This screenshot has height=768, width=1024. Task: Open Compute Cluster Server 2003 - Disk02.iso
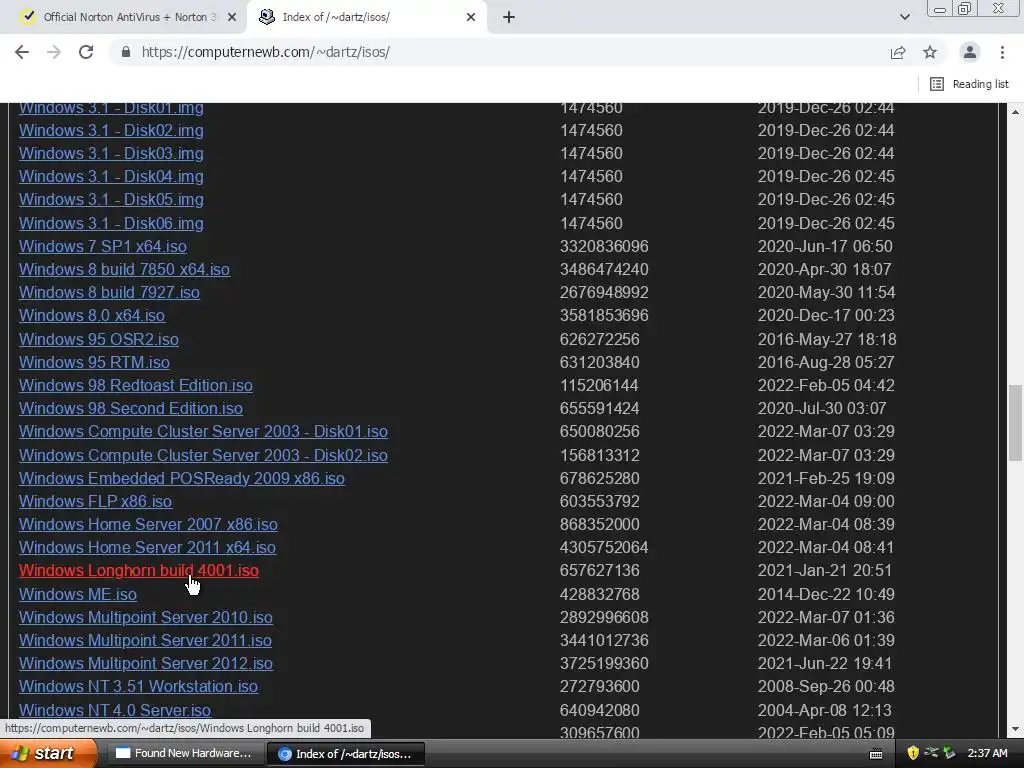pyautogui.click(x=203, y=455)
